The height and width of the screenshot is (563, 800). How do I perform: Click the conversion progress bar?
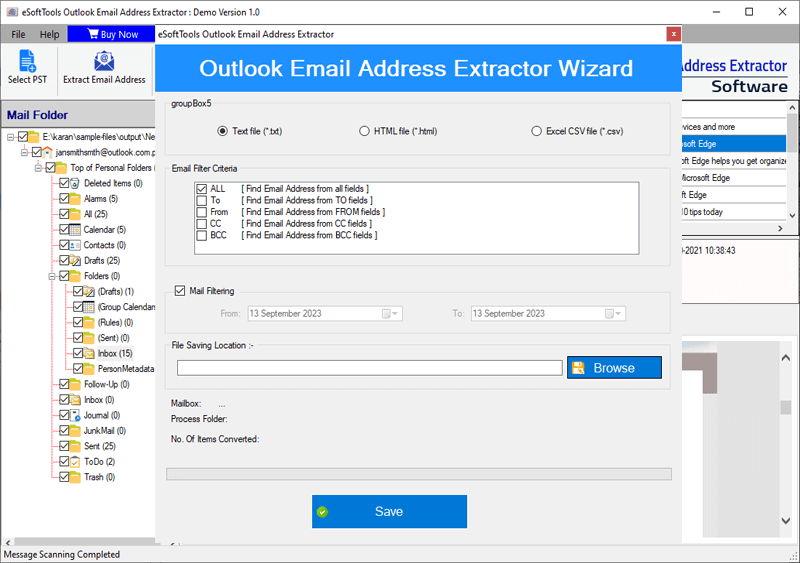pos(418,474)
